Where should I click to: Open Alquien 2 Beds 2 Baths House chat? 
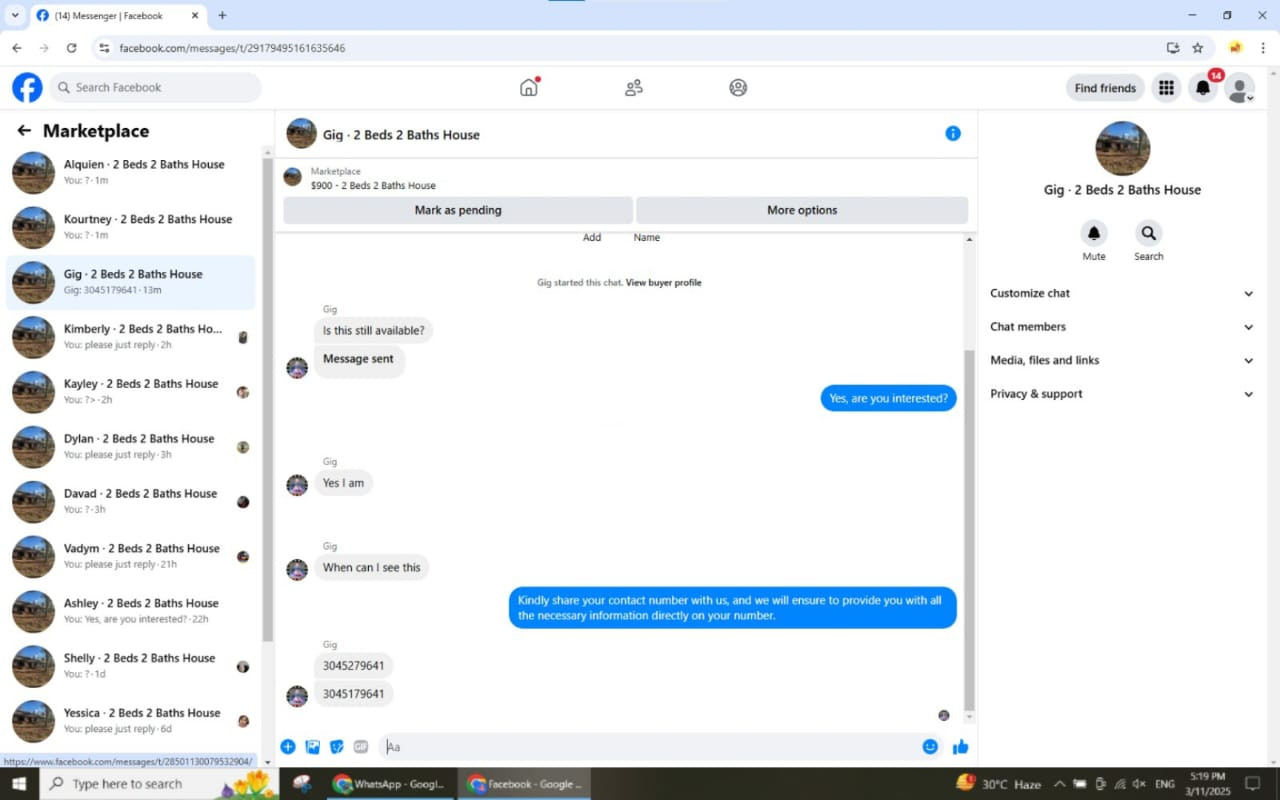pyautogui.click(x=131, y=172)
